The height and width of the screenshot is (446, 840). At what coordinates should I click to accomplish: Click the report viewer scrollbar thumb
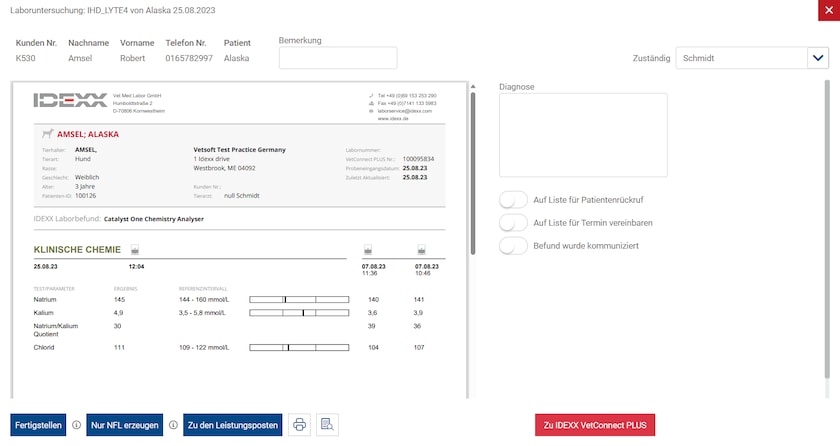click(x=472, y=173)
